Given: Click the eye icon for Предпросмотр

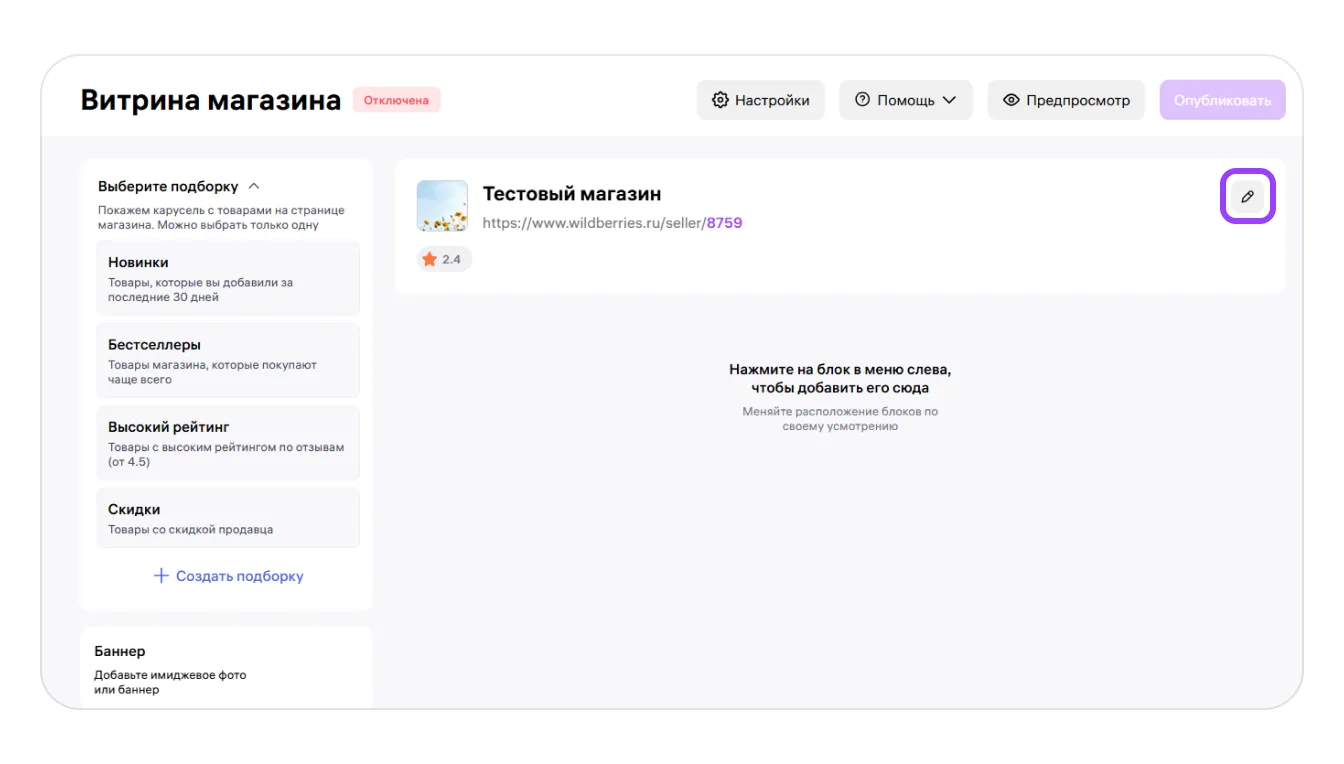Looking at the screenshot, I should (x=1011, y=100).
